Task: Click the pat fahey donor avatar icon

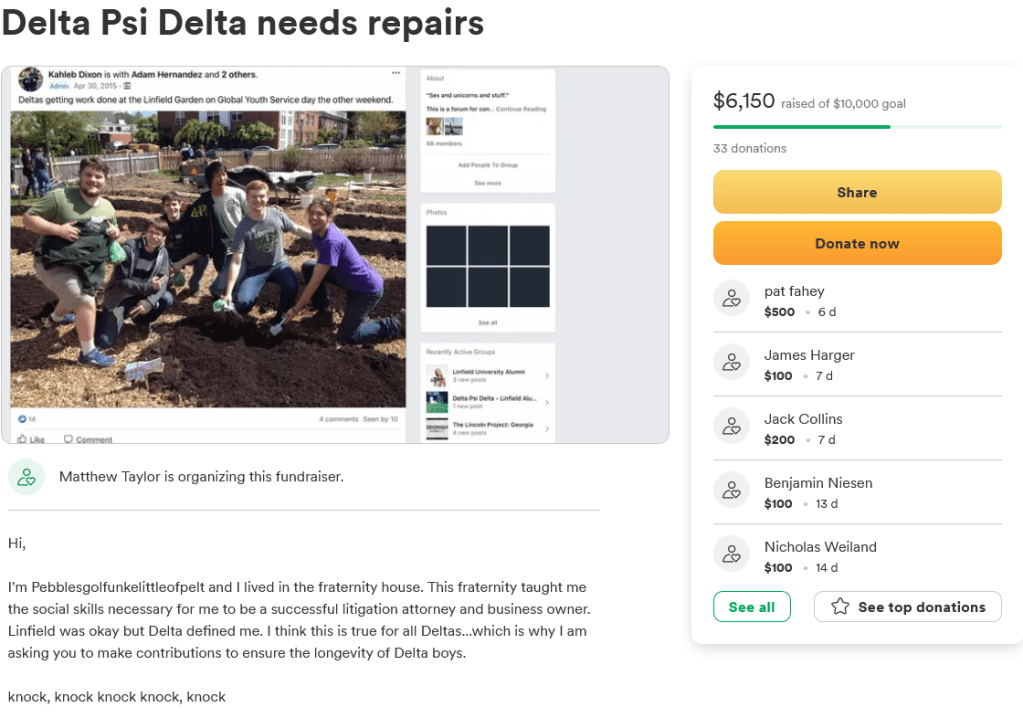Action: pos(732,299)
